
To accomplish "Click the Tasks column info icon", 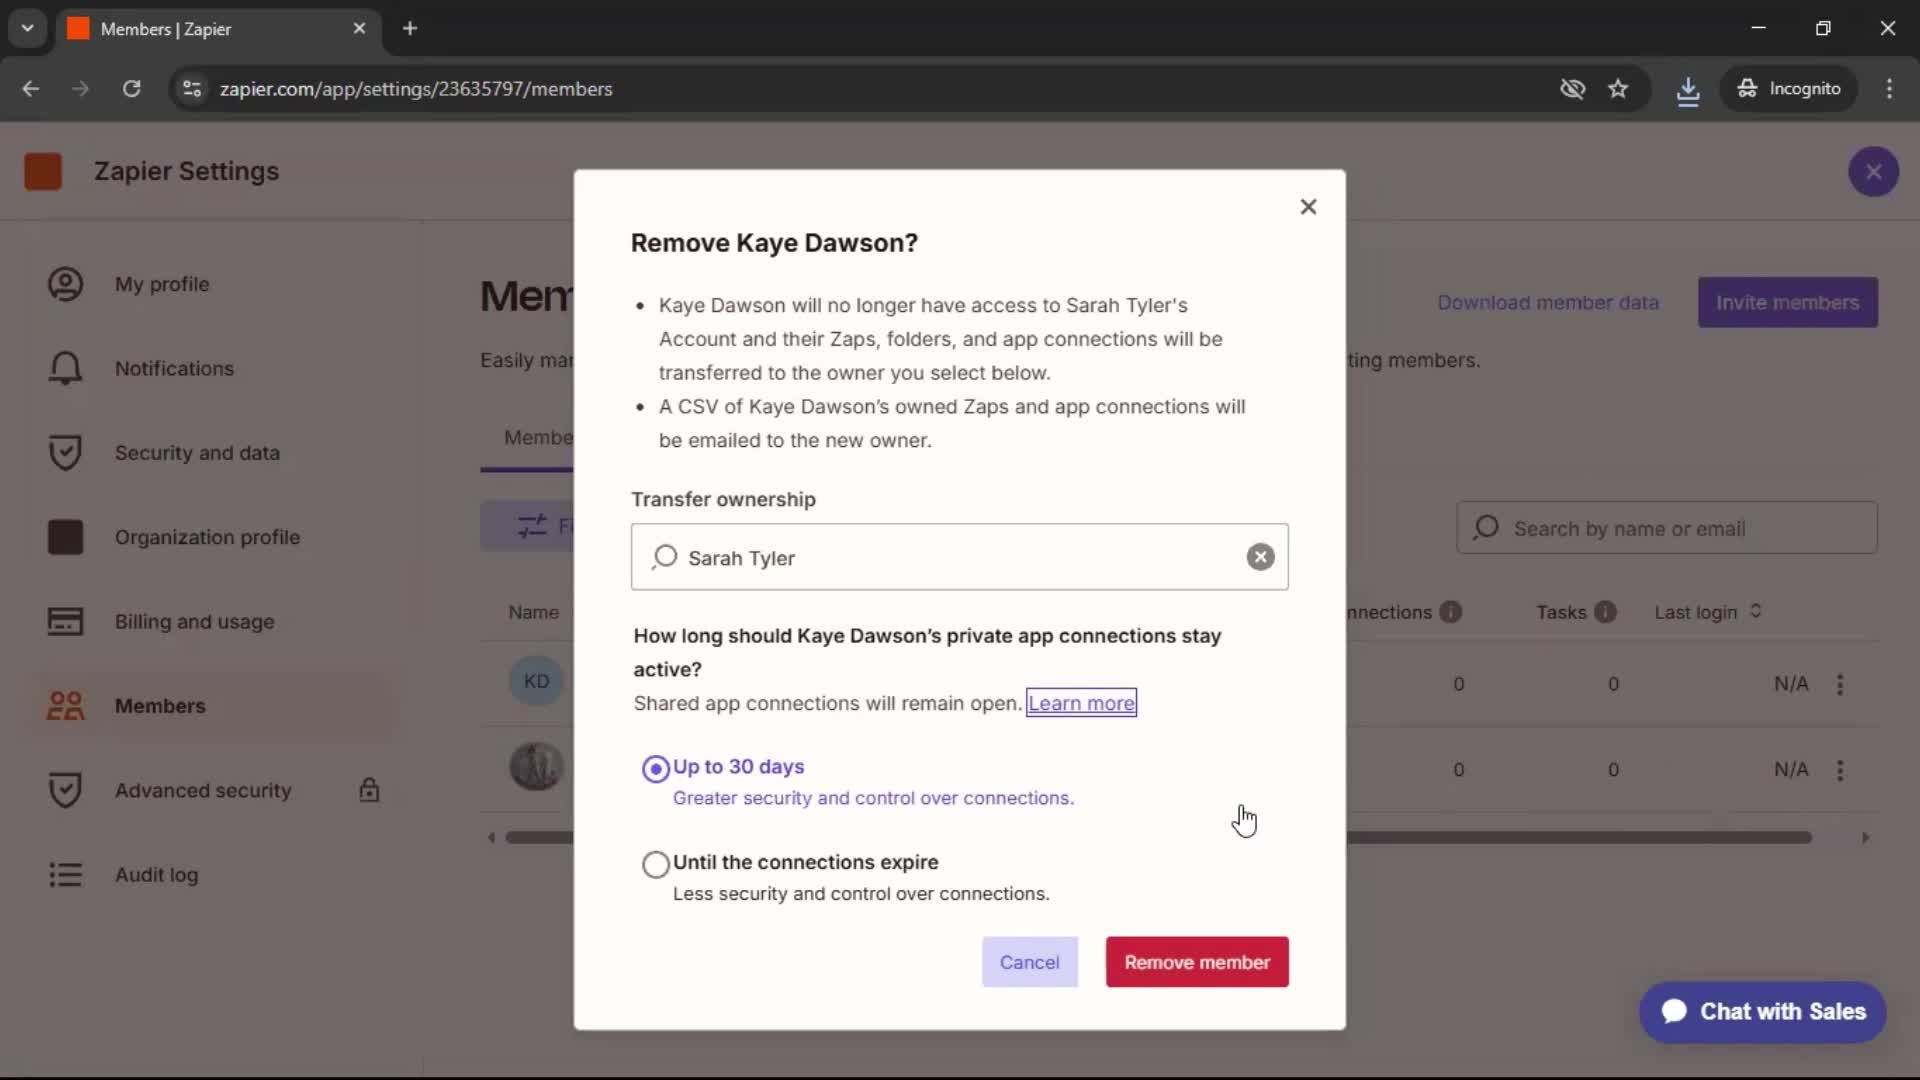I will (x=1605, y=612).
